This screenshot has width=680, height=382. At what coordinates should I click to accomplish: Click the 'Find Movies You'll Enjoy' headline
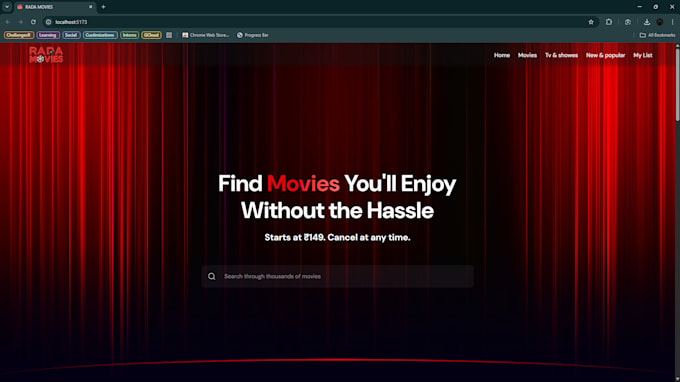tap(337, 183)
